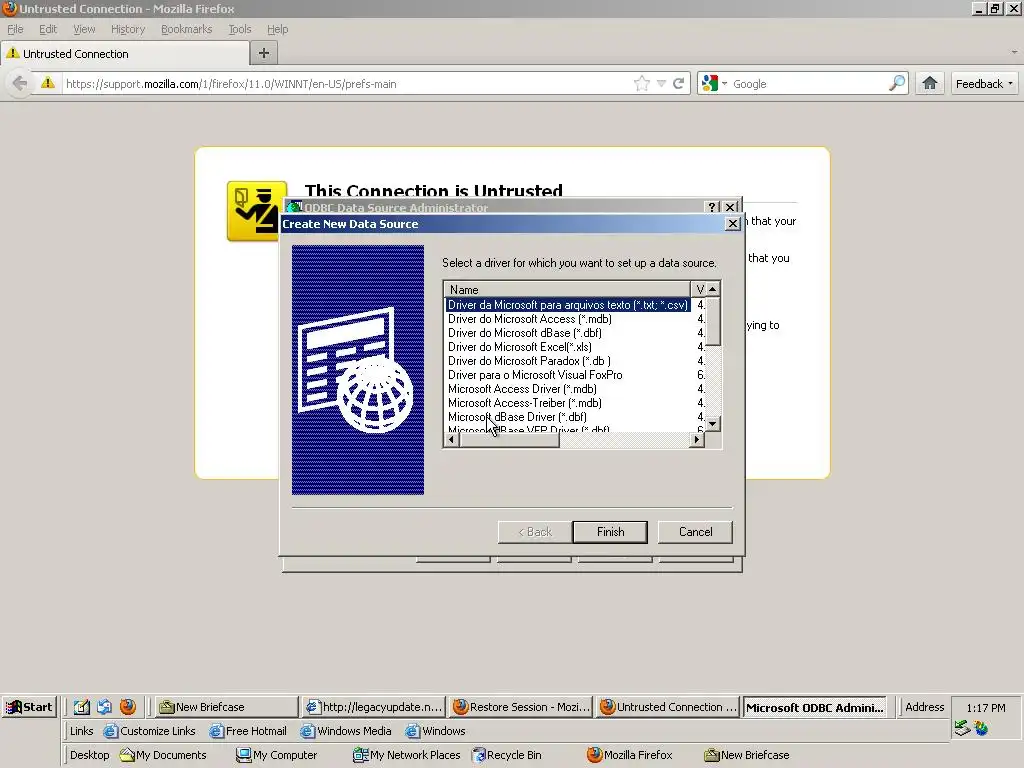Open My Network Places toolbar shortcut
Image resolution: width=1024 pixels, height=768 pixels.
click(x=407, y=755)
